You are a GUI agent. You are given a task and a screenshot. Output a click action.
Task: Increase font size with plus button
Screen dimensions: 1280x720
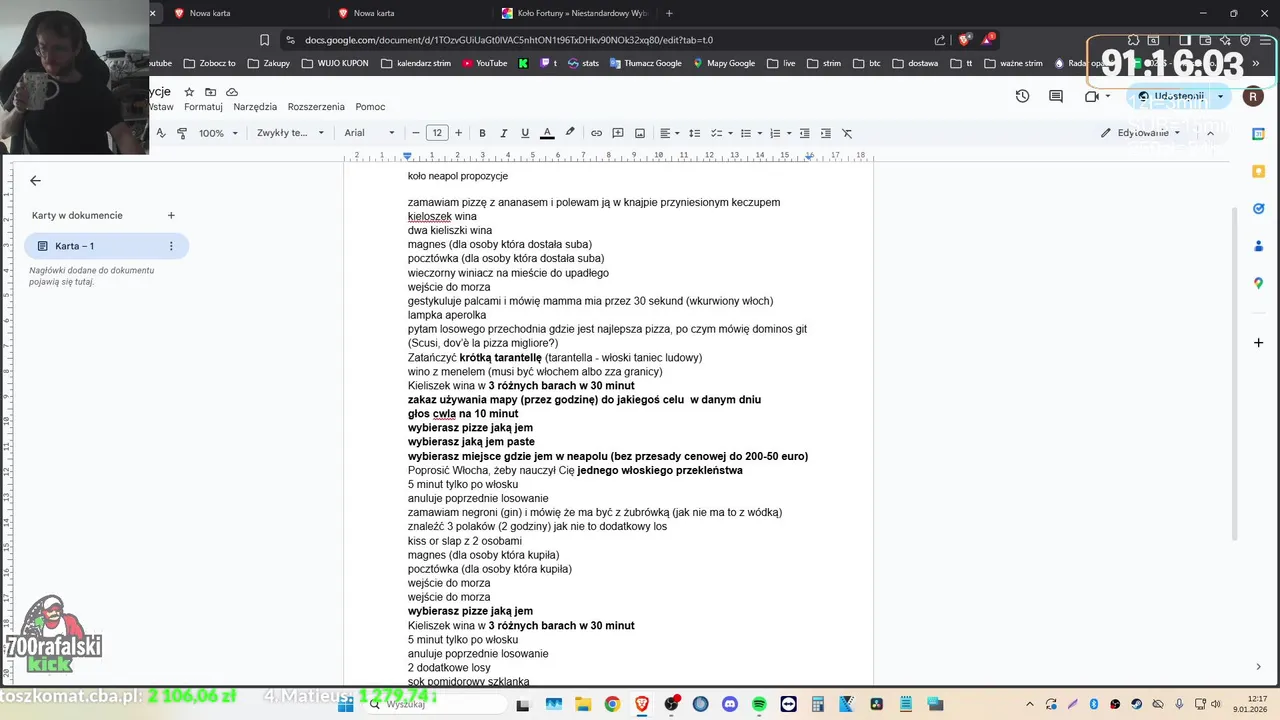(459, 133)
